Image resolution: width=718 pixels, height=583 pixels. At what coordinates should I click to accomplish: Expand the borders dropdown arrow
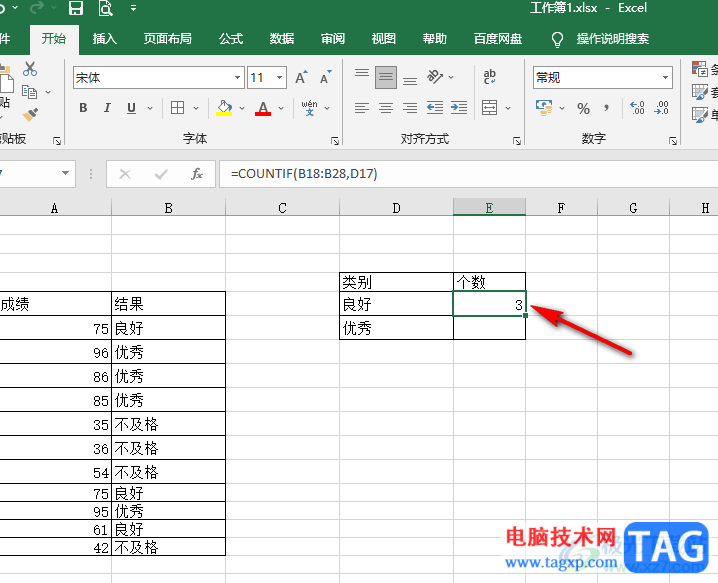[x=196, y=109]
